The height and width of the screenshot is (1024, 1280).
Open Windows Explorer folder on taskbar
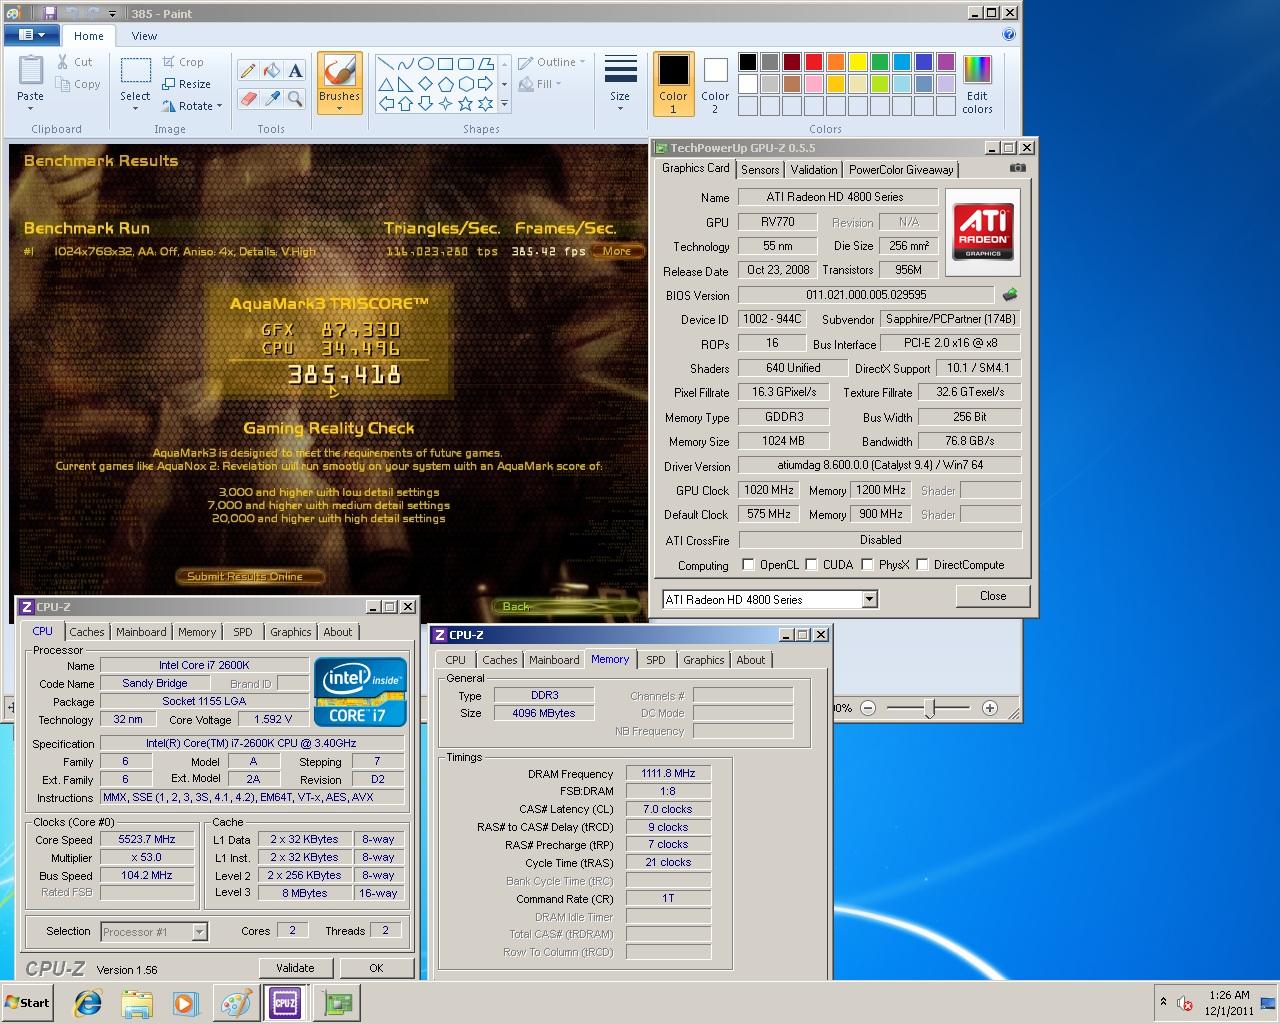coord(137,1003)
